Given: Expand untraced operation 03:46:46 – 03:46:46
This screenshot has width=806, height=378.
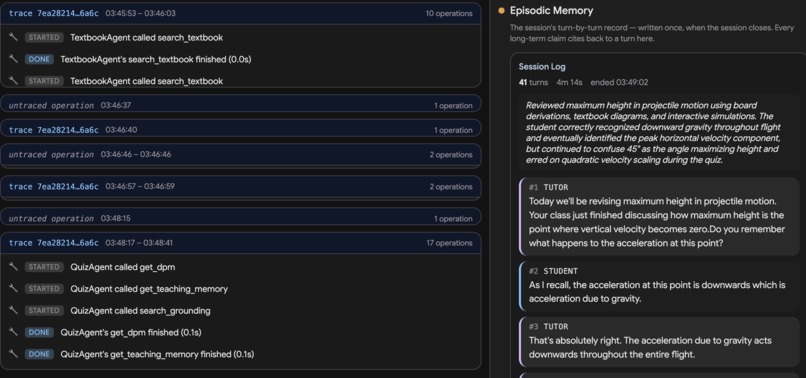Looking at the screenshot, I should 241,155.
